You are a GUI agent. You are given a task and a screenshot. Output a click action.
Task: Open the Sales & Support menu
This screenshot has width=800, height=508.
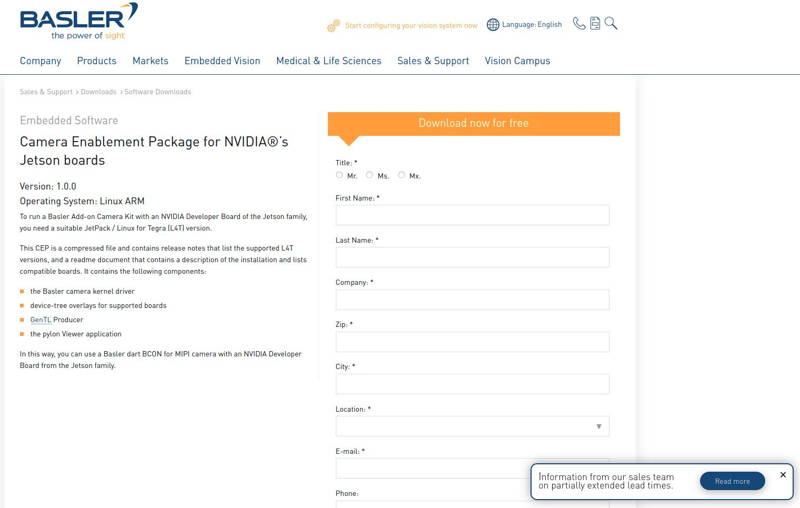pos(433,61)
